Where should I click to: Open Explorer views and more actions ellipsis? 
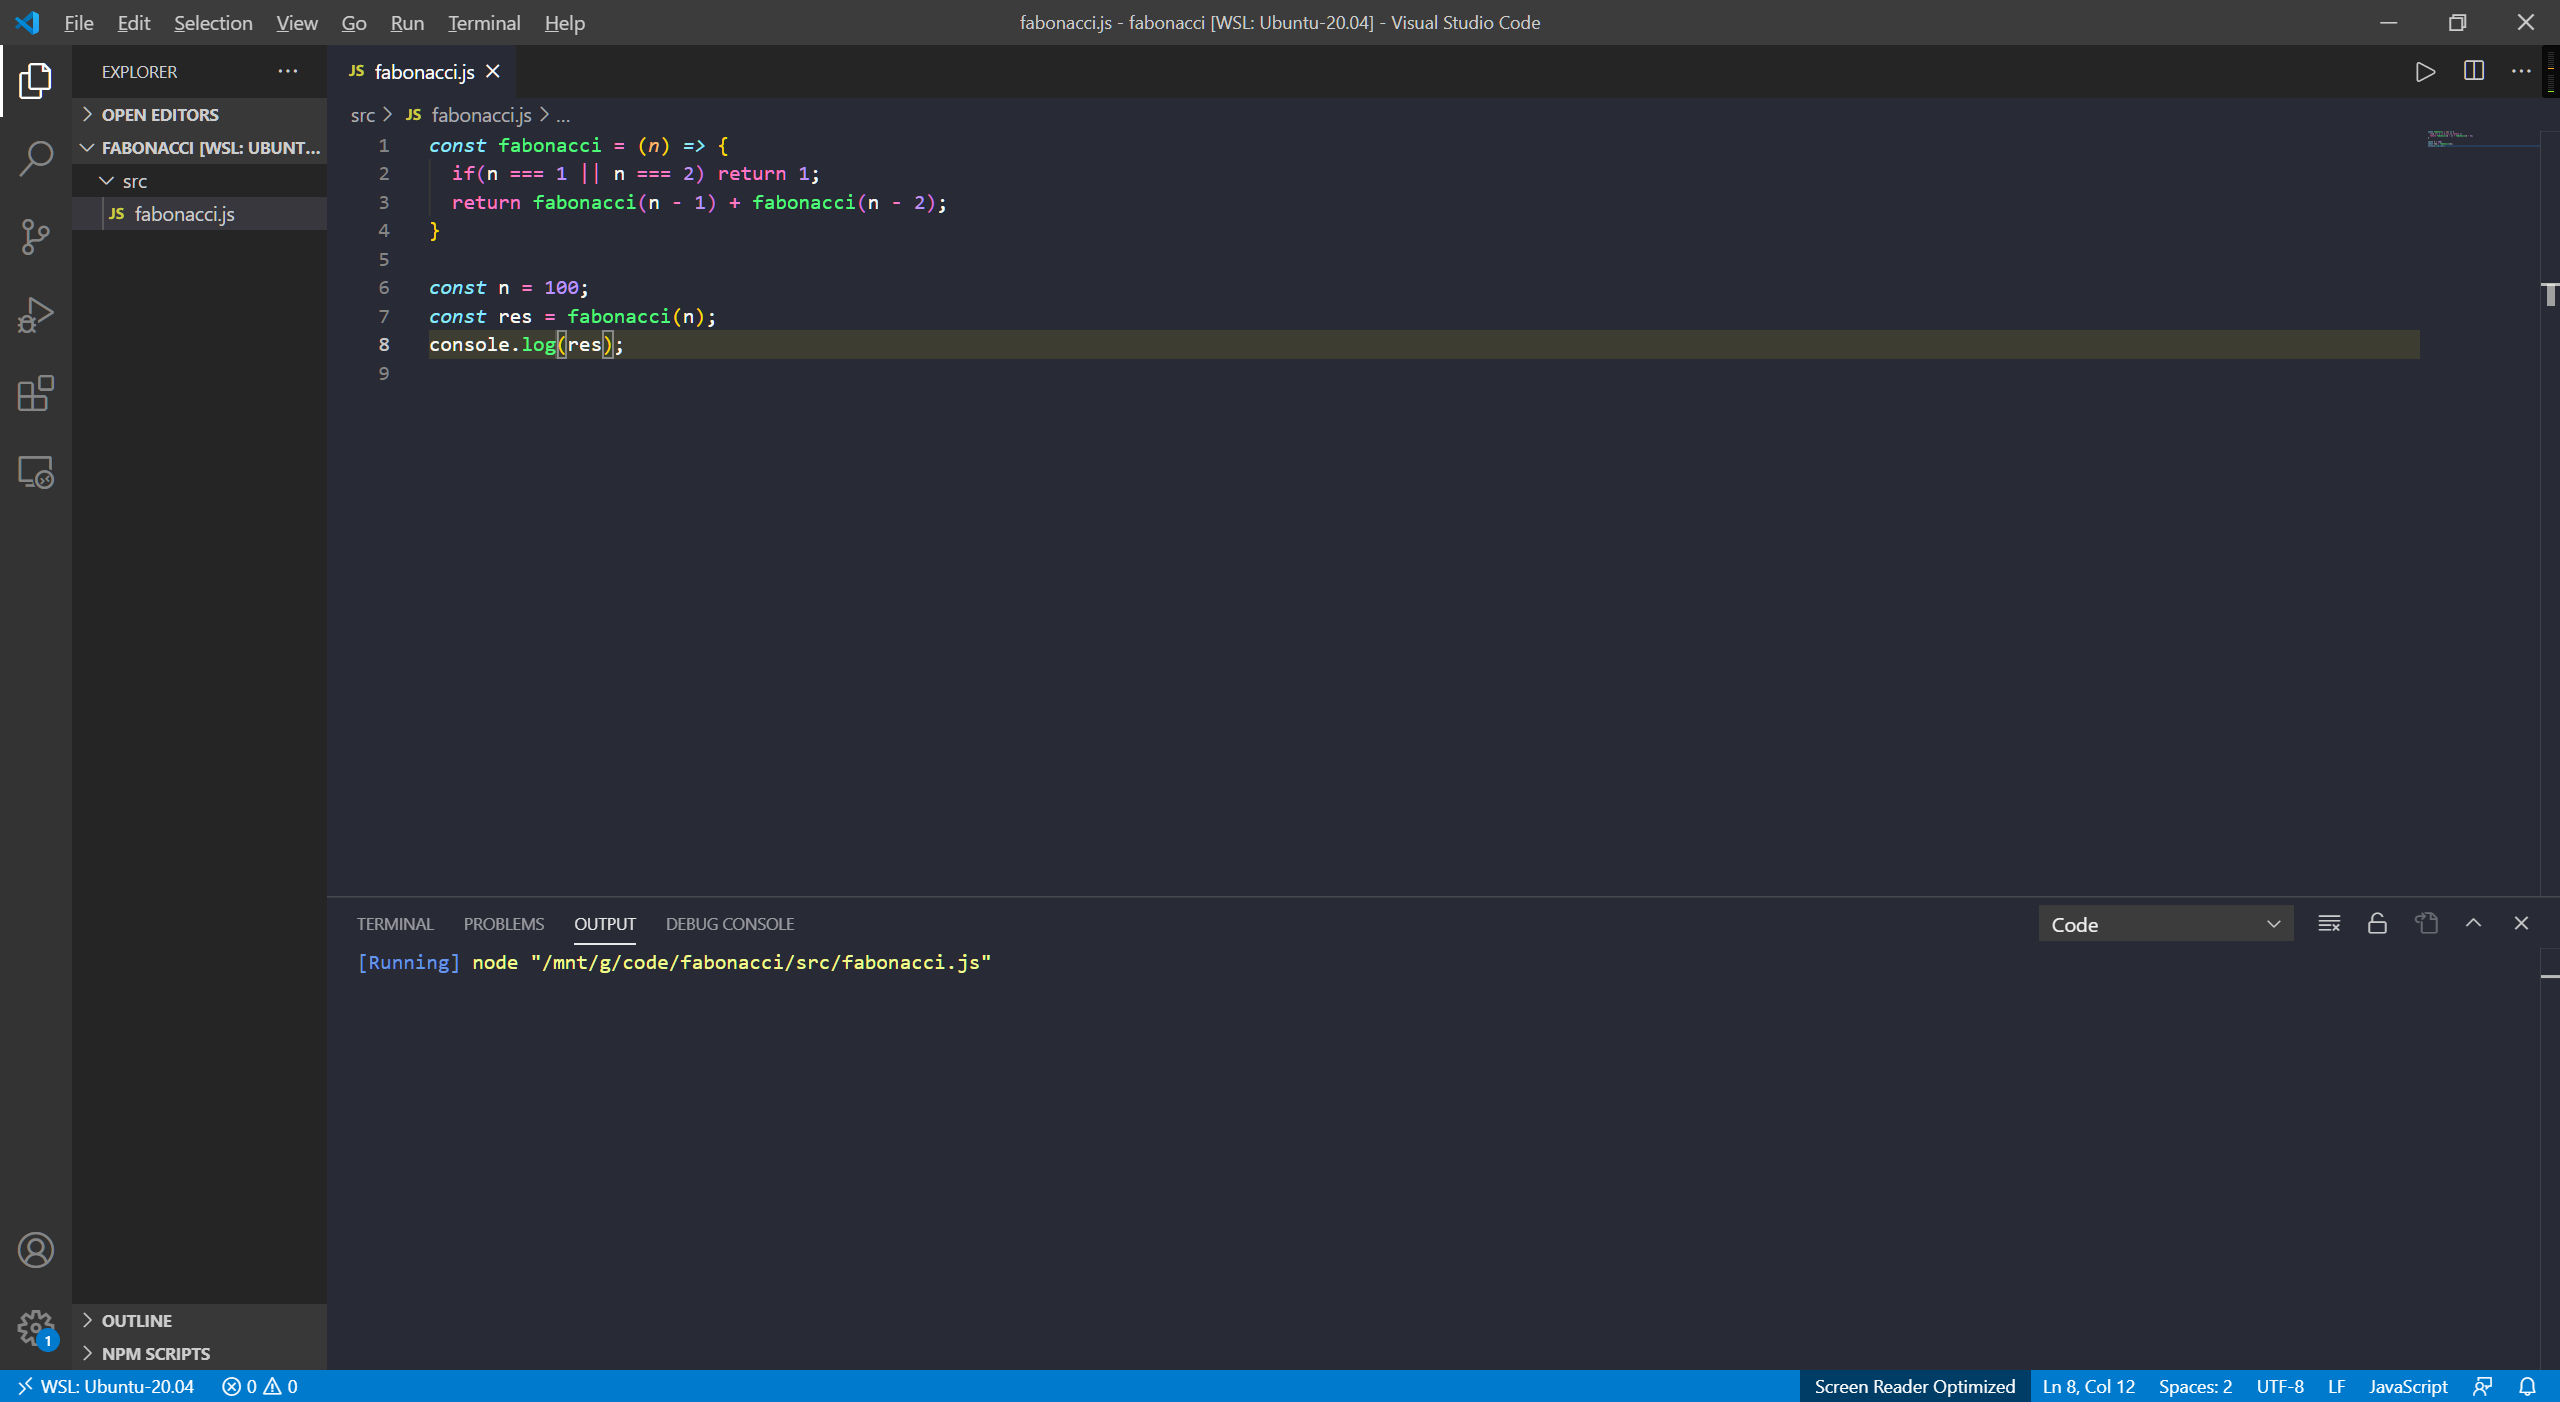tap(288, 71)
